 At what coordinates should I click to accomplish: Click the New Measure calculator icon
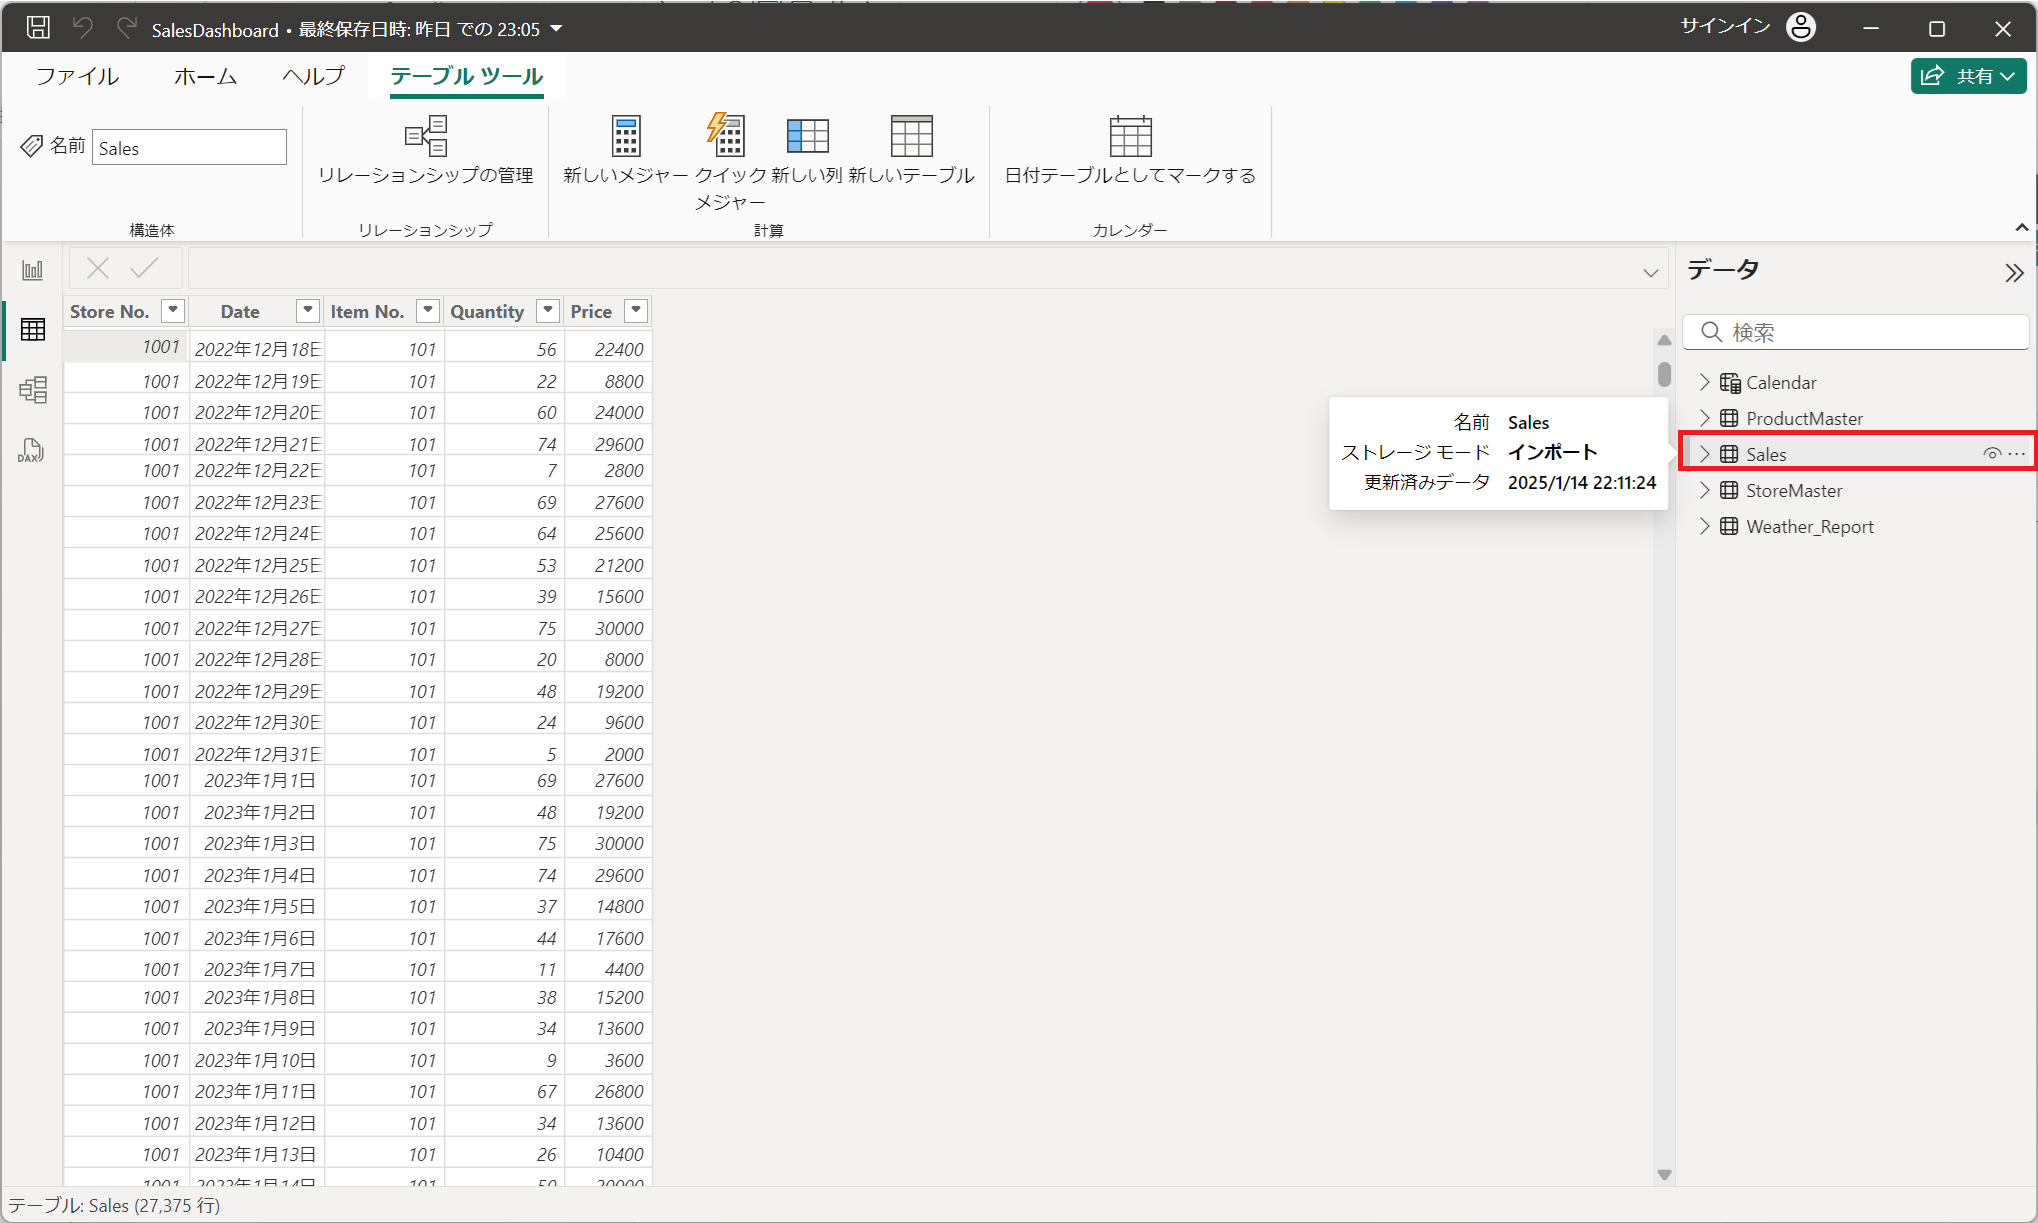(626, 137)
